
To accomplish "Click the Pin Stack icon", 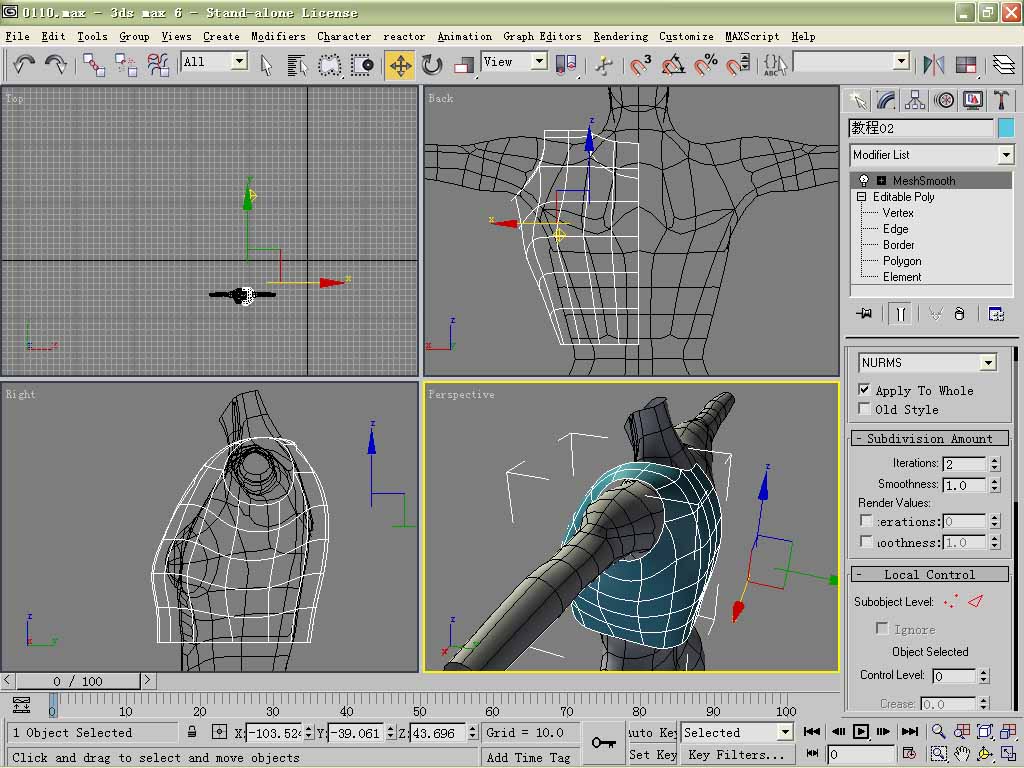I will [864, 314].
